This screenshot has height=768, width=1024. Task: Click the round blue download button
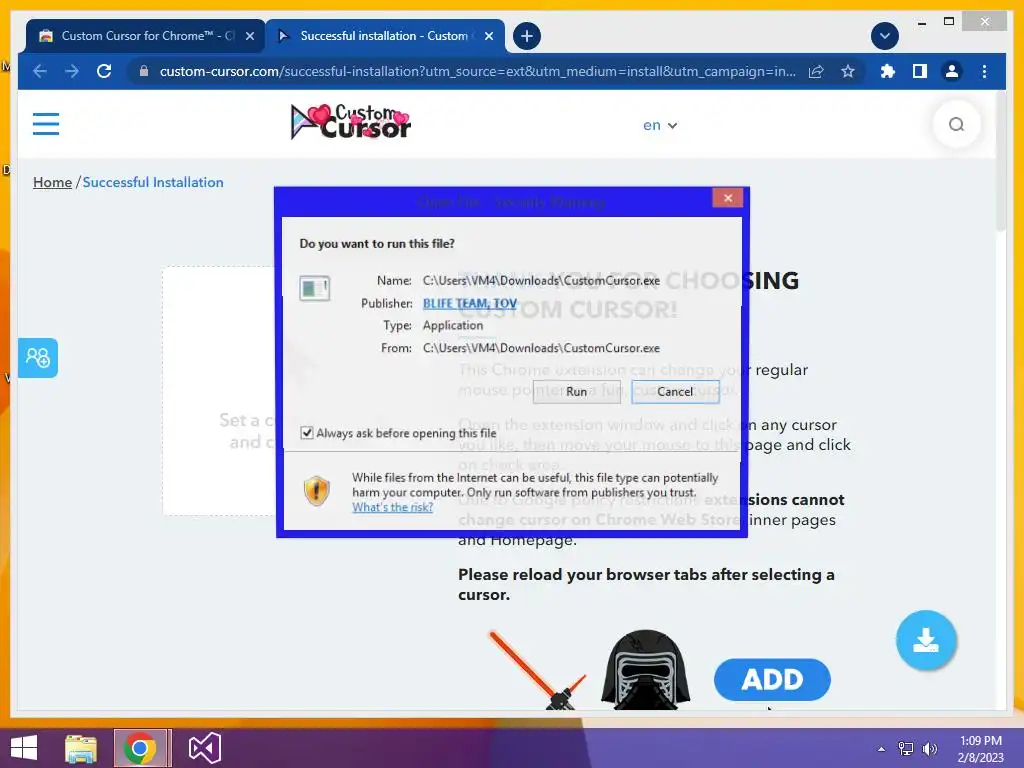click(926, 641)
